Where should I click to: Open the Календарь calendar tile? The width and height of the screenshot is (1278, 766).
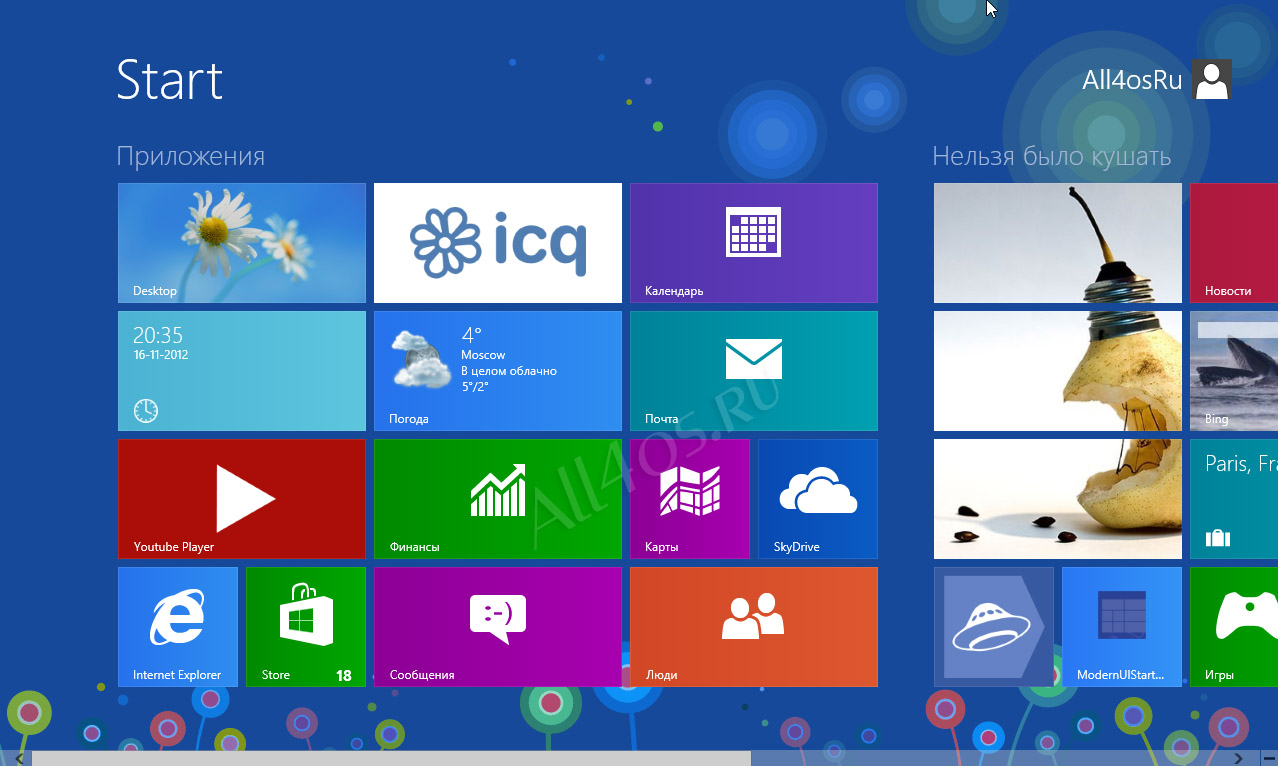click(754, 243)
